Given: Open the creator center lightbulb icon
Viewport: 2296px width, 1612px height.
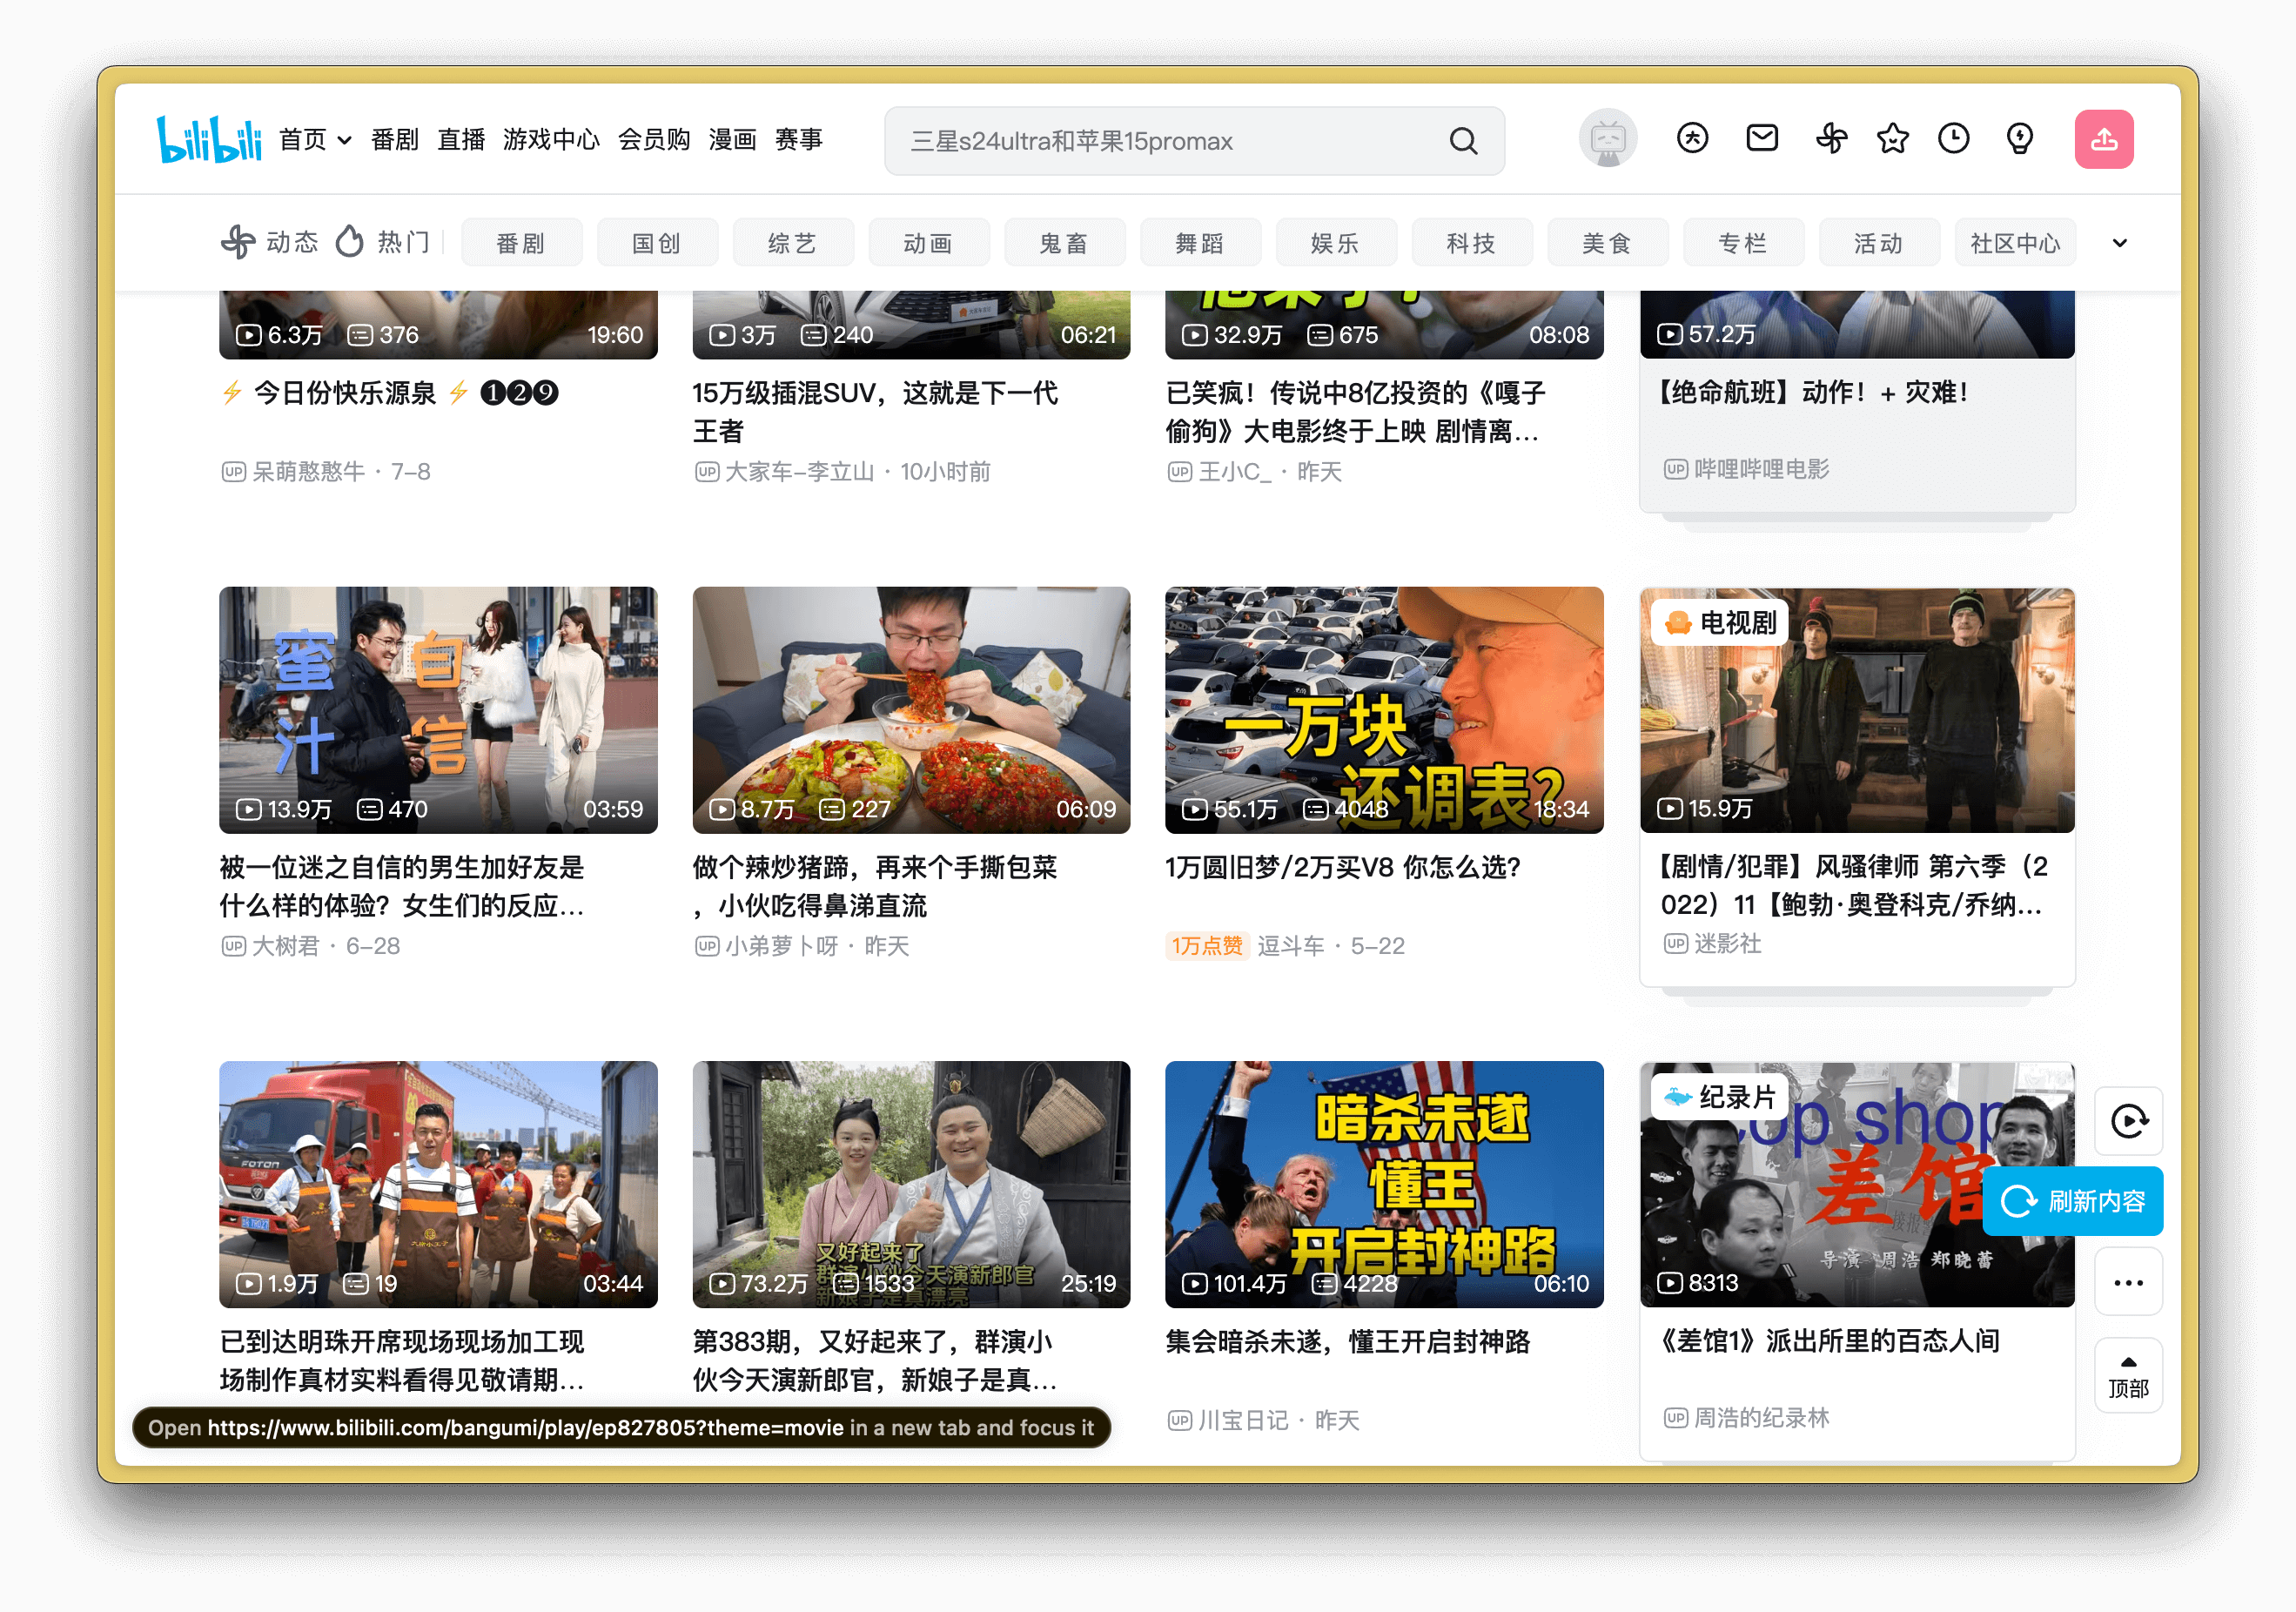Looking at the screenshot, I should tap(2019, 139).
